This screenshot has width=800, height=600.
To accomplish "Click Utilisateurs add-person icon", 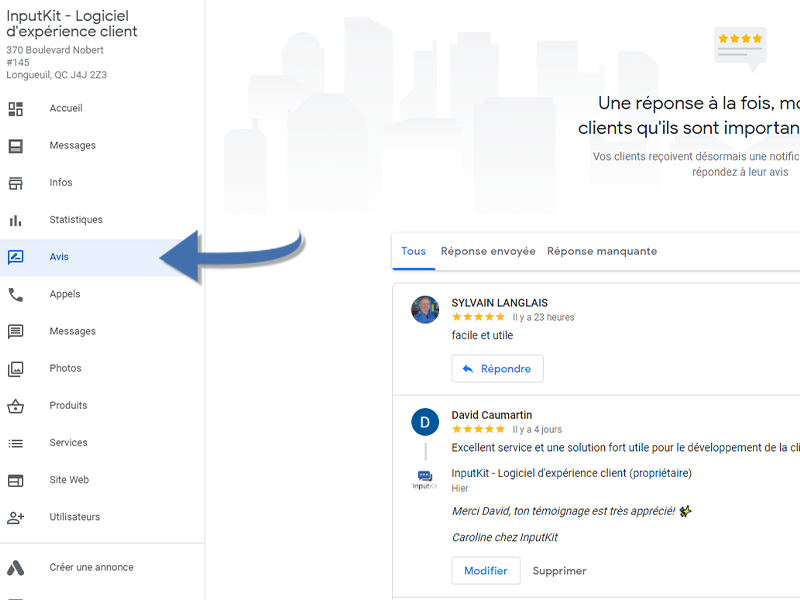I will 16,517.
